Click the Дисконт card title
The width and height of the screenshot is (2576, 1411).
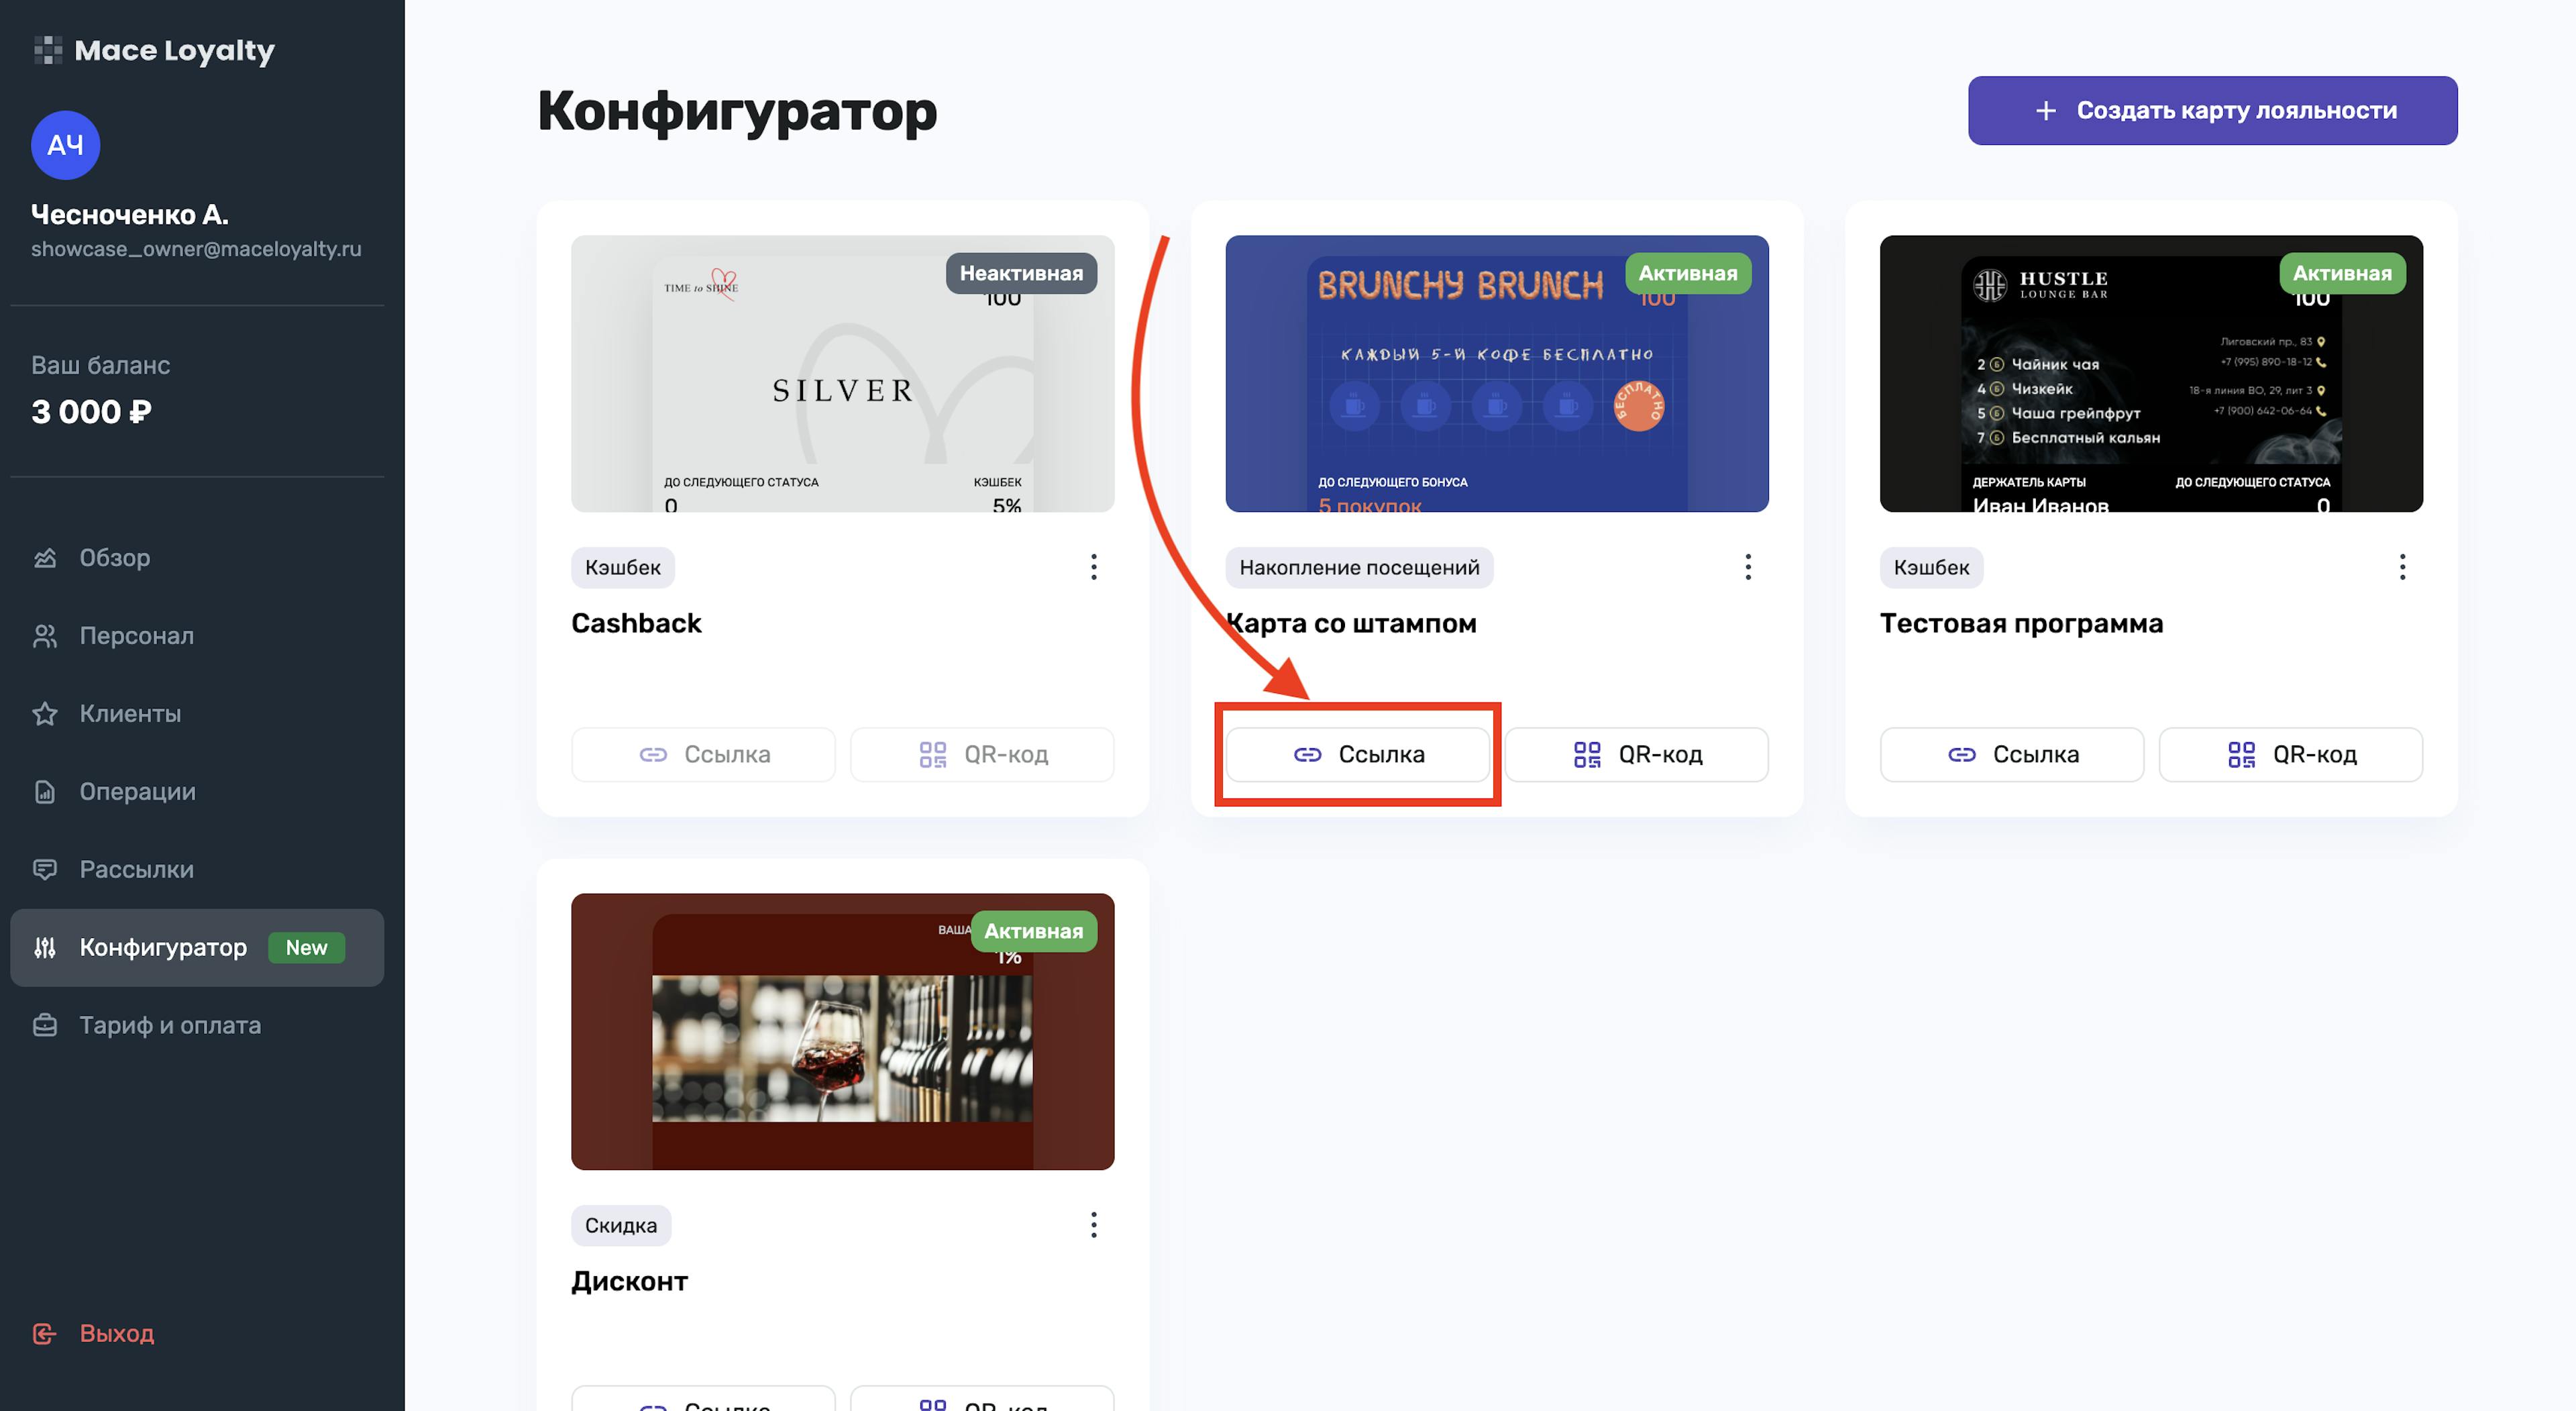point(629,1281)
